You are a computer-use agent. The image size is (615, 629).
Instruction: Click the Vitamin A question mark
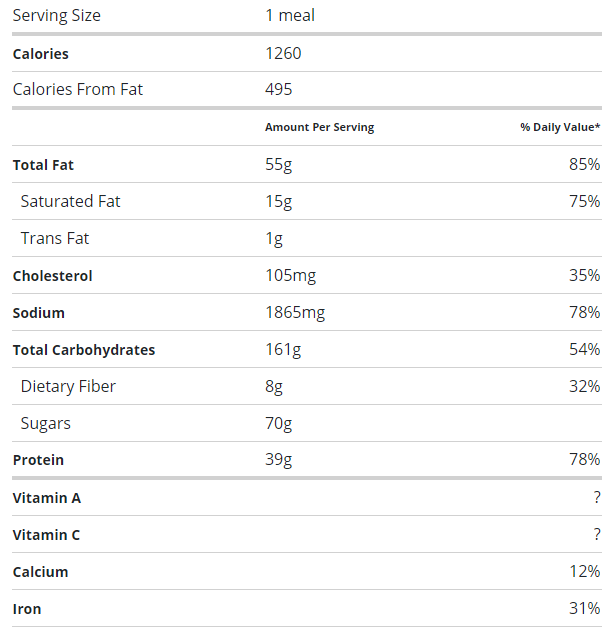pos(596,498)
